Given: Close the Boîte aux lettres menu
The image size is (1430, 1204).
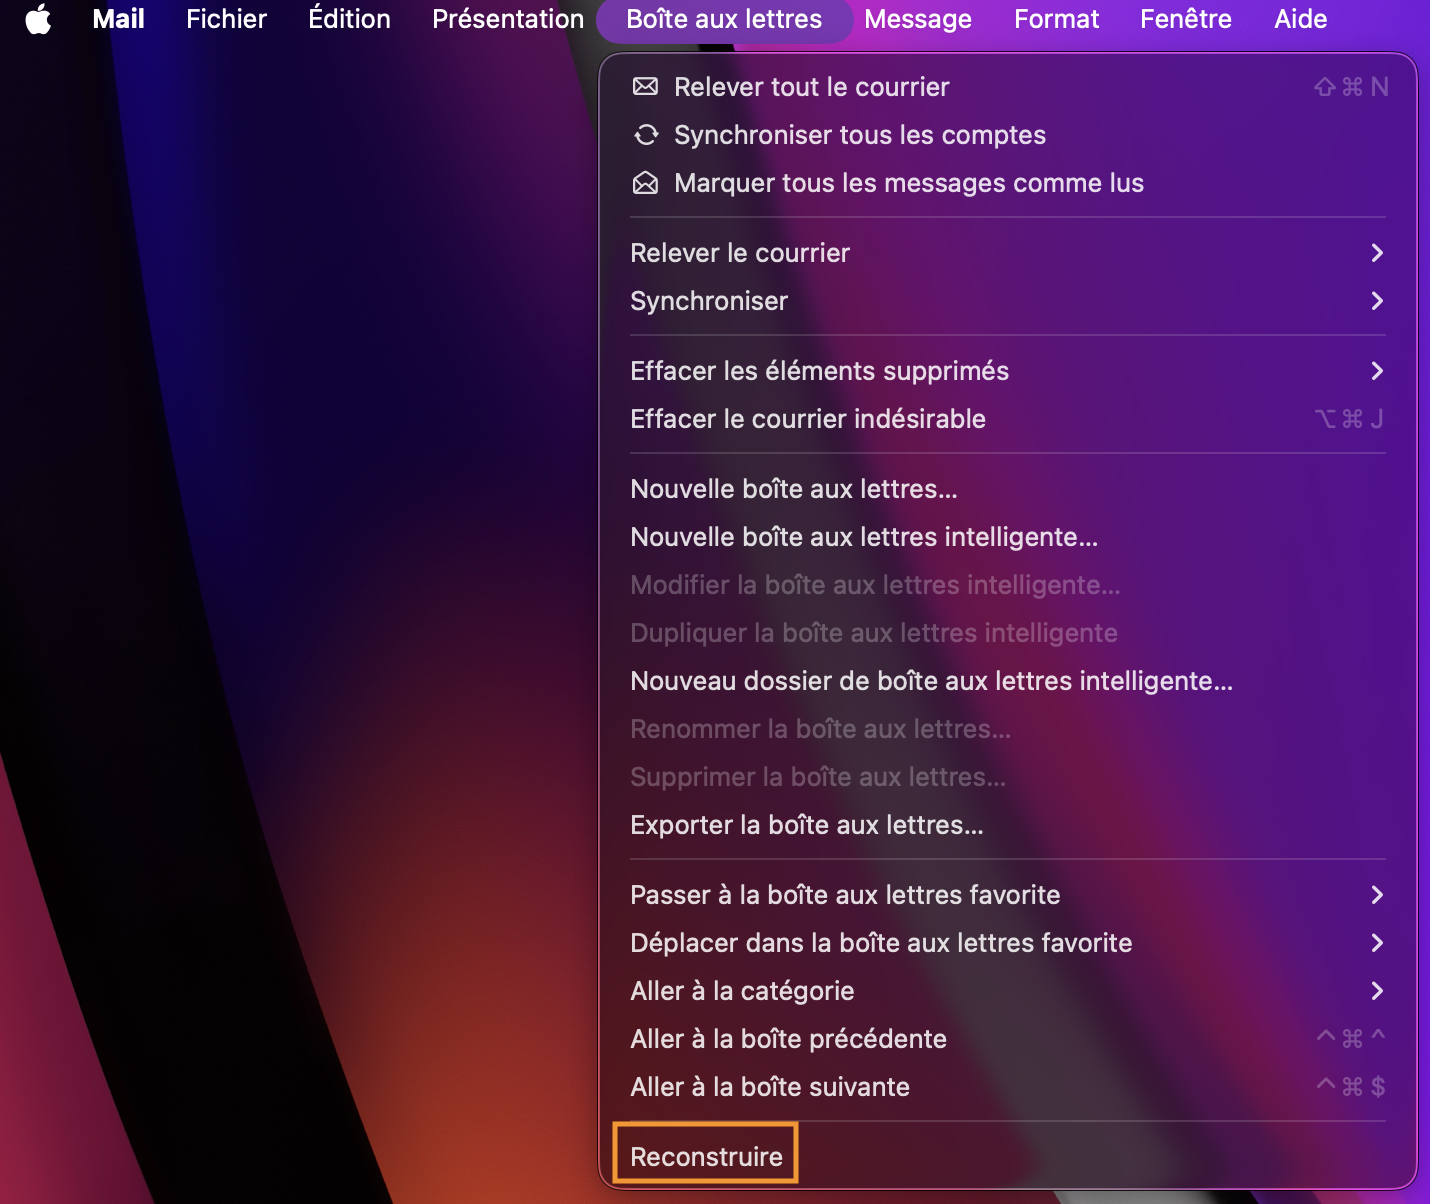Looking at the screenshot, I should point(724,19).
